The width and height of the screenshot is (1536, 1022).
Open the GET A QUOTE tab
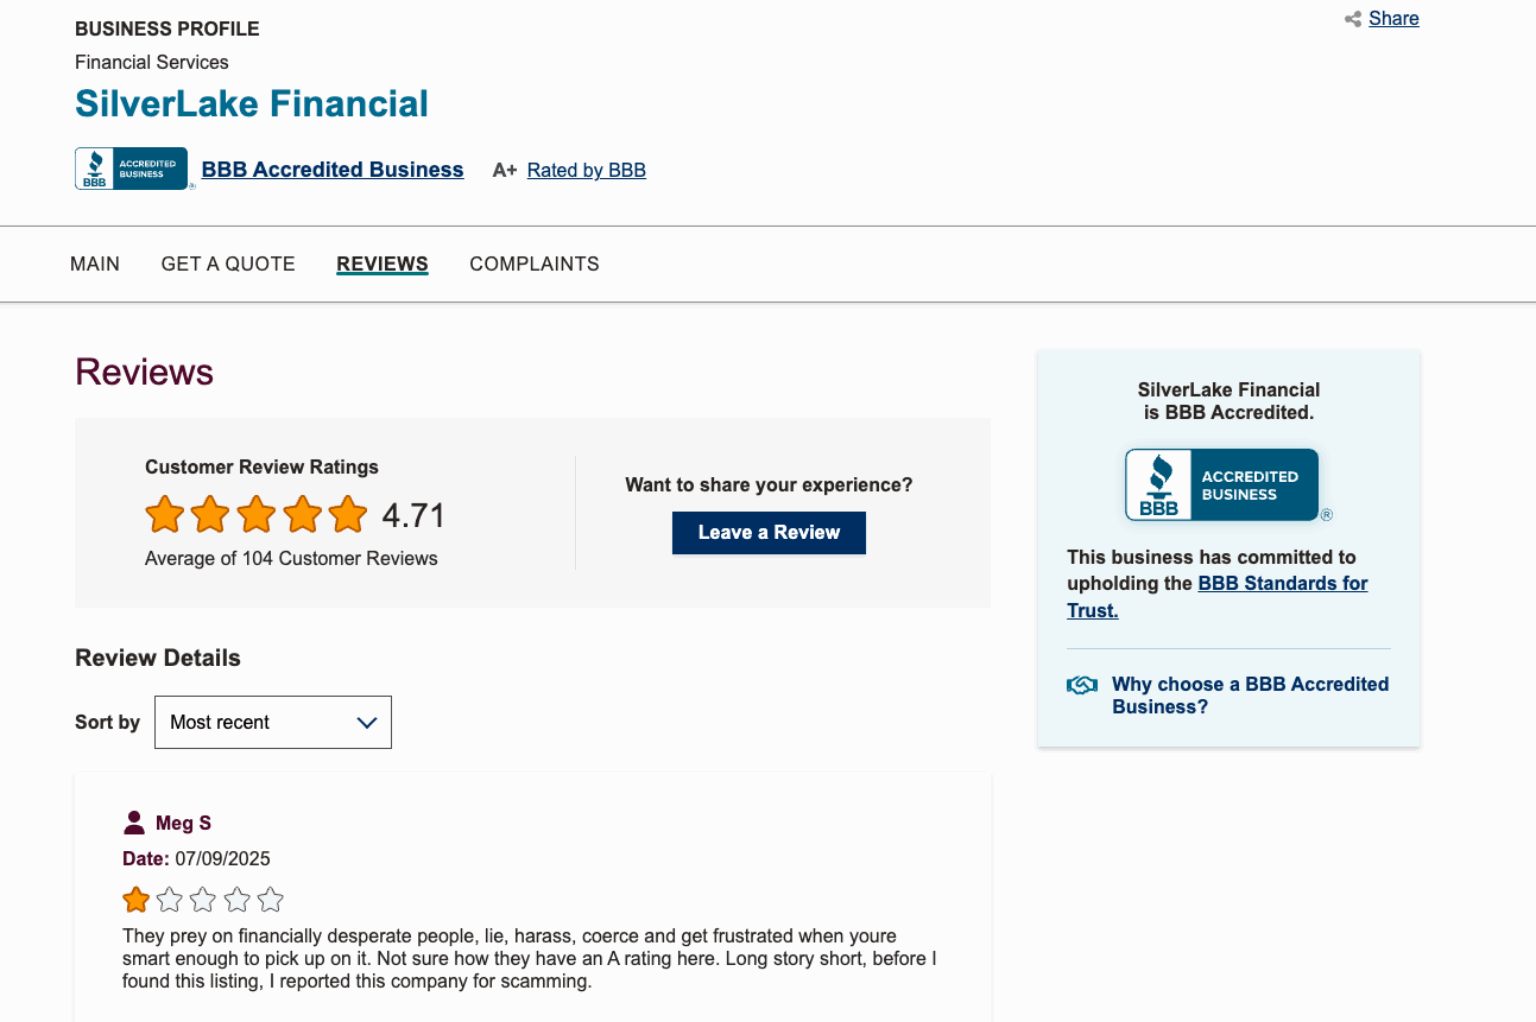point(228,263)
